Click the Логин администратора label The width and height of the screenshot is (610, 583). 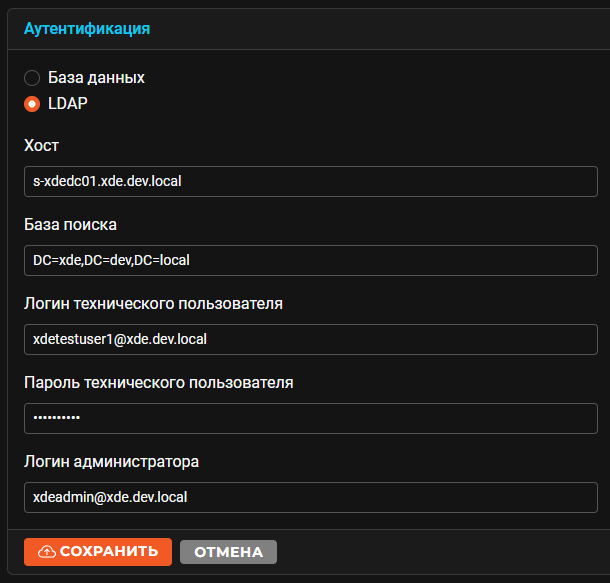click(x=111, y=462)
